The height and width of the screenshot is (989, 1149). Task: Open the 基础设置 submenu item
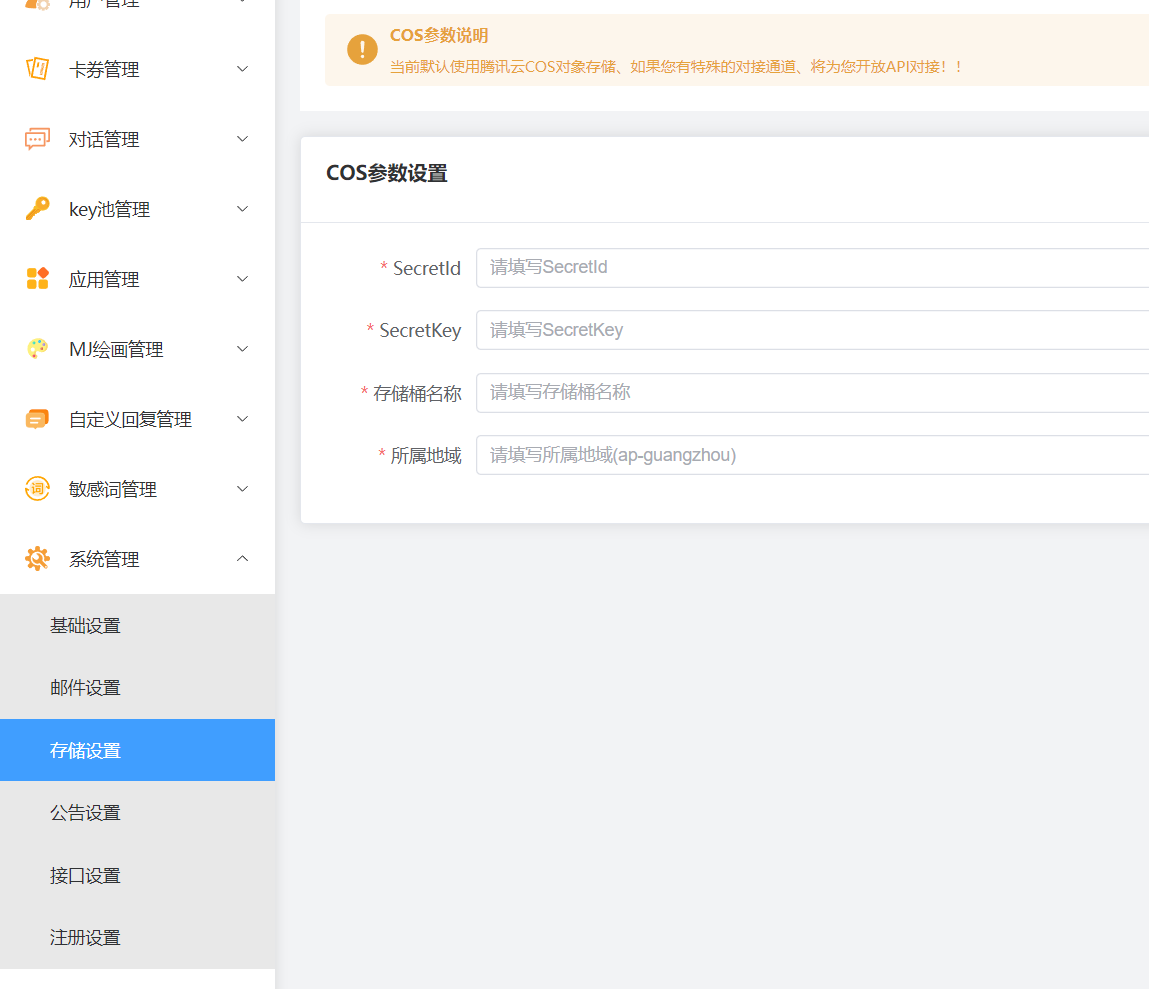pos(85,626)
